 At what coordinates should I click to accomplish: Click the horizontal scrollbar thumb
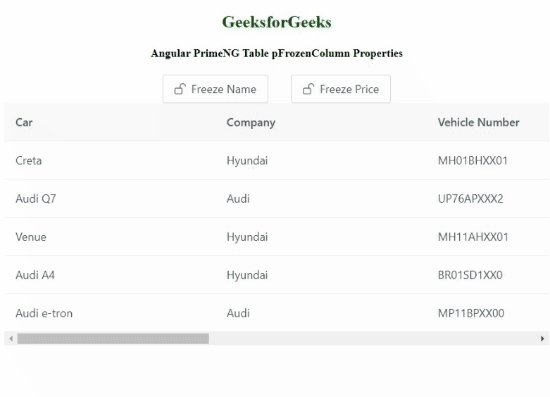point(113,339)
